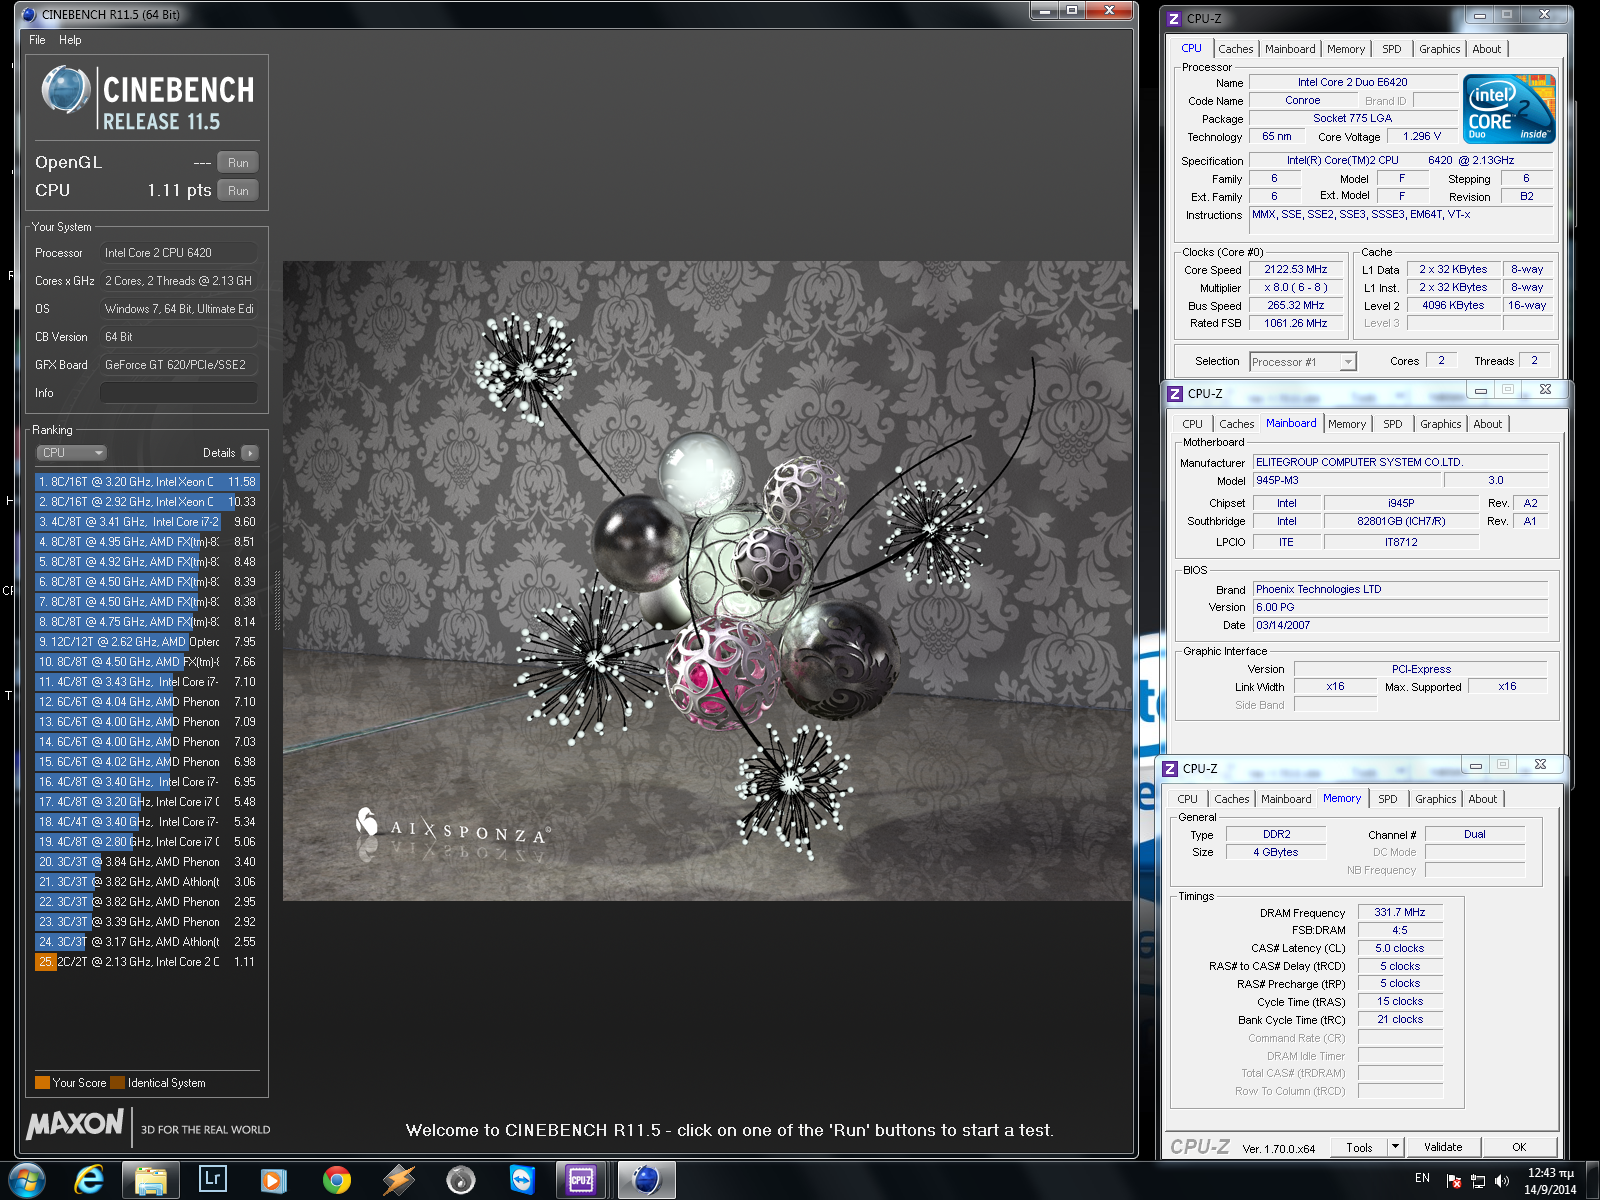Open the Help menu in Cinebench
The width and height of the screenshot is (1600, 1200).
(70, 40)
